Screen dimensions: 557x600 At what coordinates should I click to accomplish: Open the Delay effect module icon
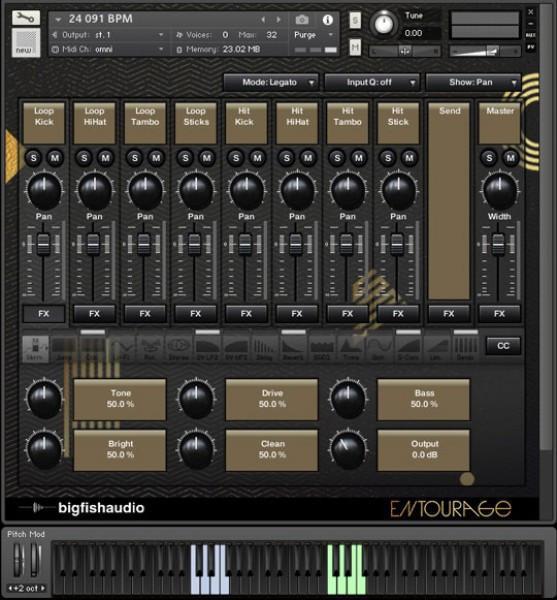[x=264, y=349]
